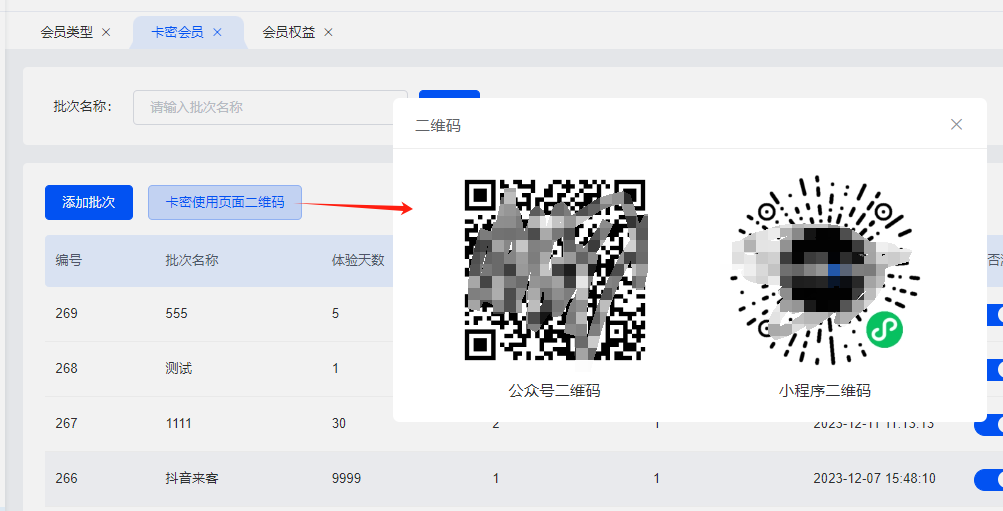Select the 卡密会员 tab
The width and height of the screenshot is (1003, 511).
point(177,32)
